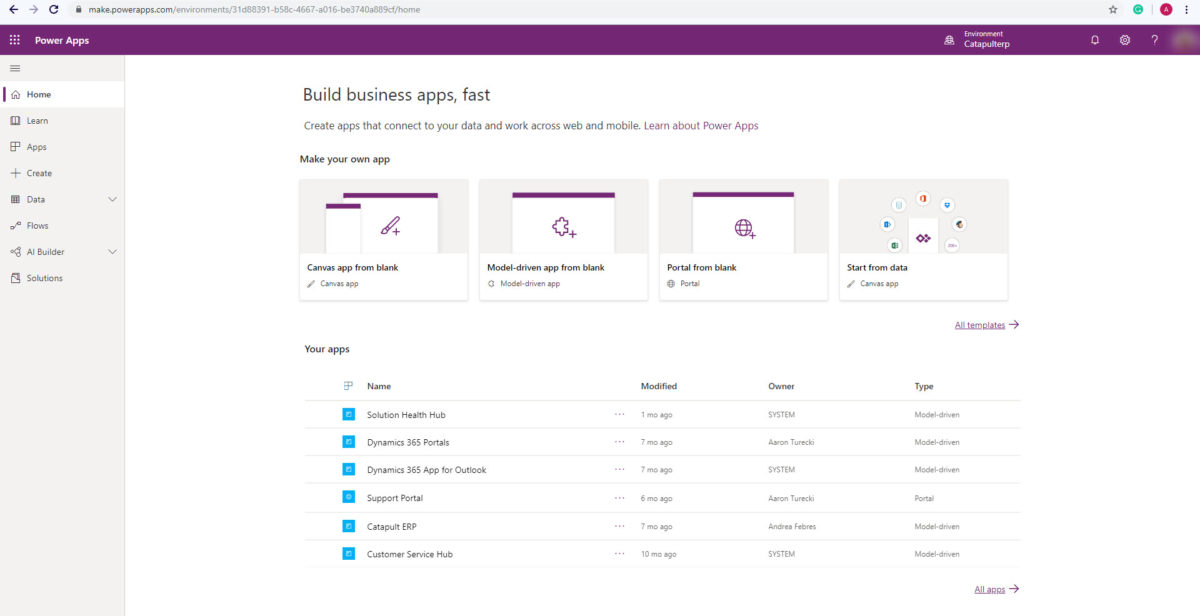Choose the Start from data card
The image size is (1200, 616).
[x=924, y=240]
